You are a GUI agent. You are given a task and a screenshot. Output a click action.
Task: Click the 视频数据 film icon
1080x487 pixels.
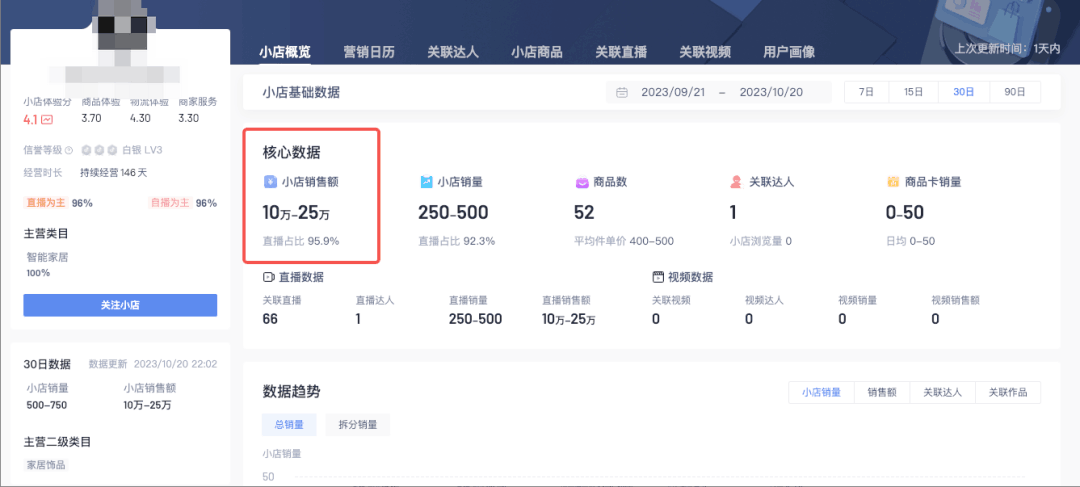coord(658,277)
